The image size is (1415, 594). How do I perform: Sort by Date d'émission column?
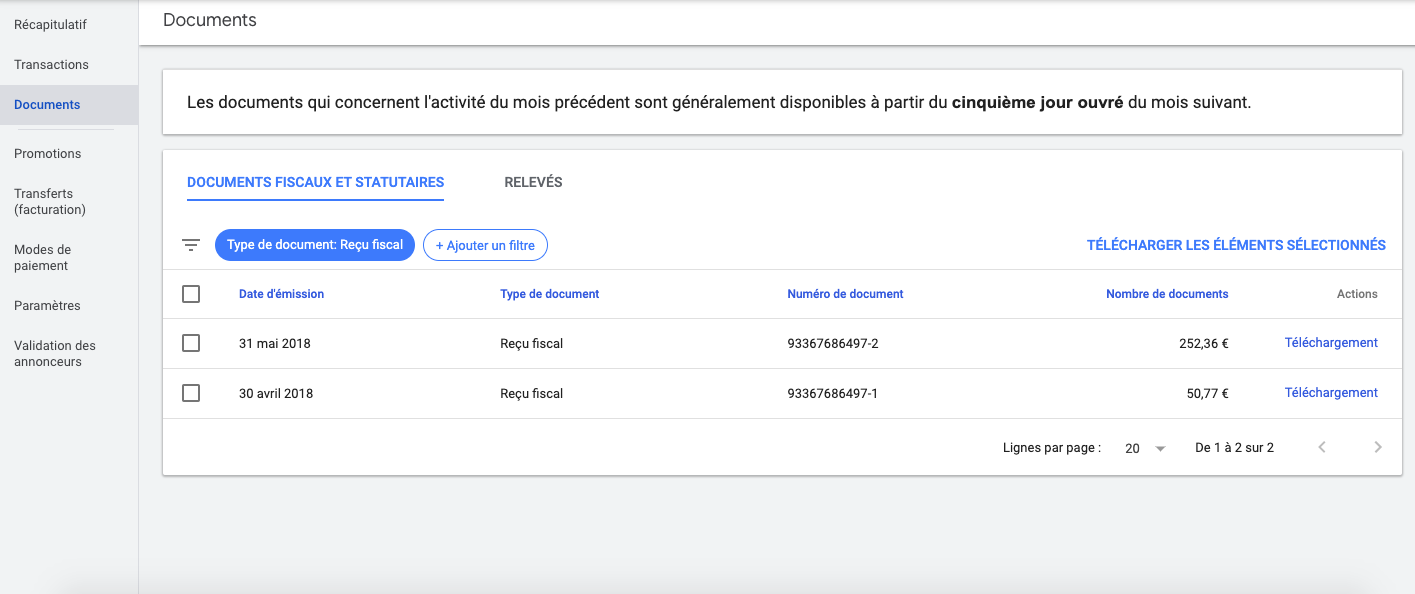[x=281, y=294]
